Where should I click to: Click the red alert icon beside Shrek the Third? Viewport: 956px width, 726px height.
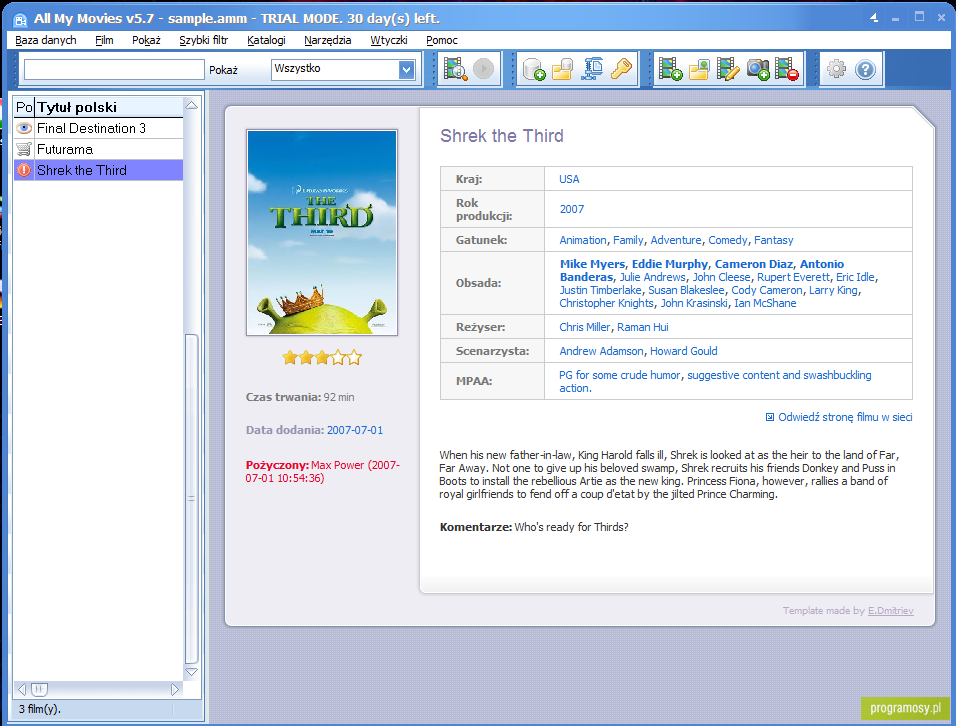point(24,170)
